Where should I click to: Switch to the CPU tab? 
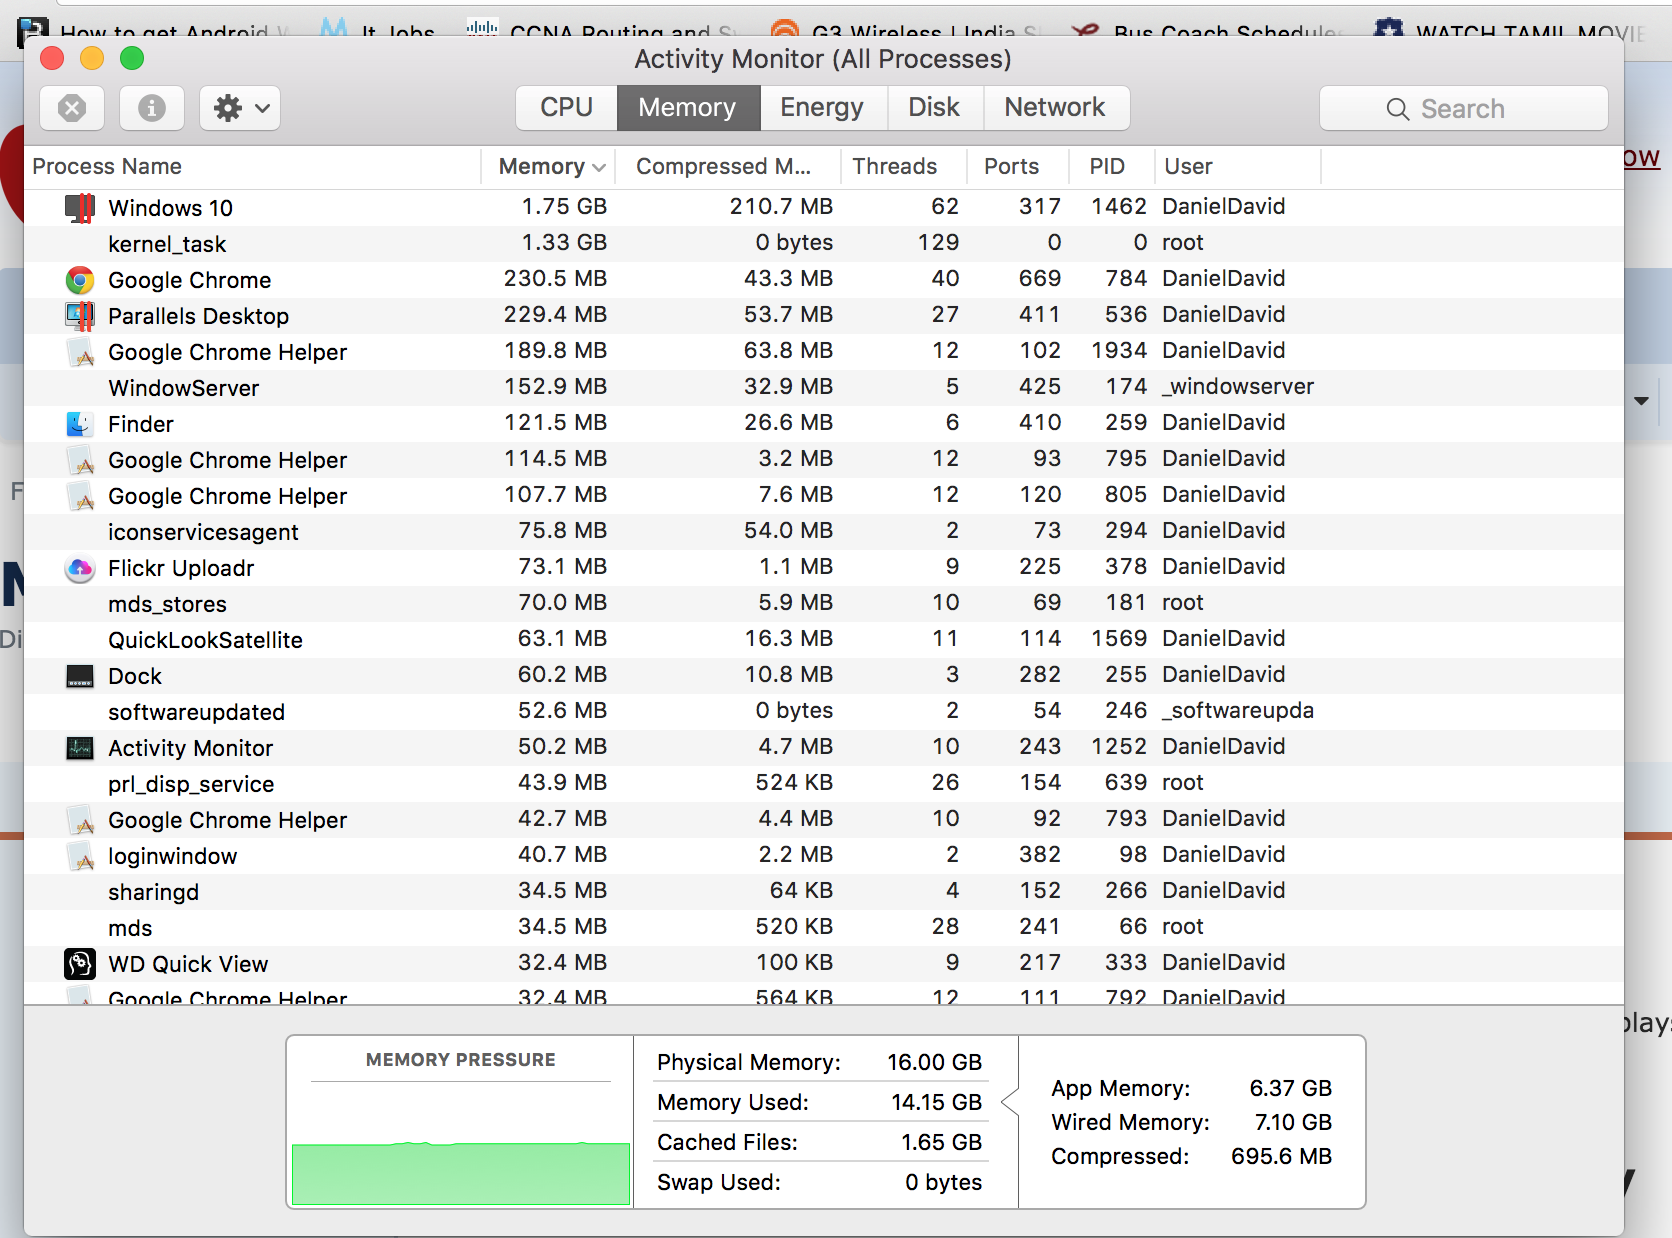point(566,108)
